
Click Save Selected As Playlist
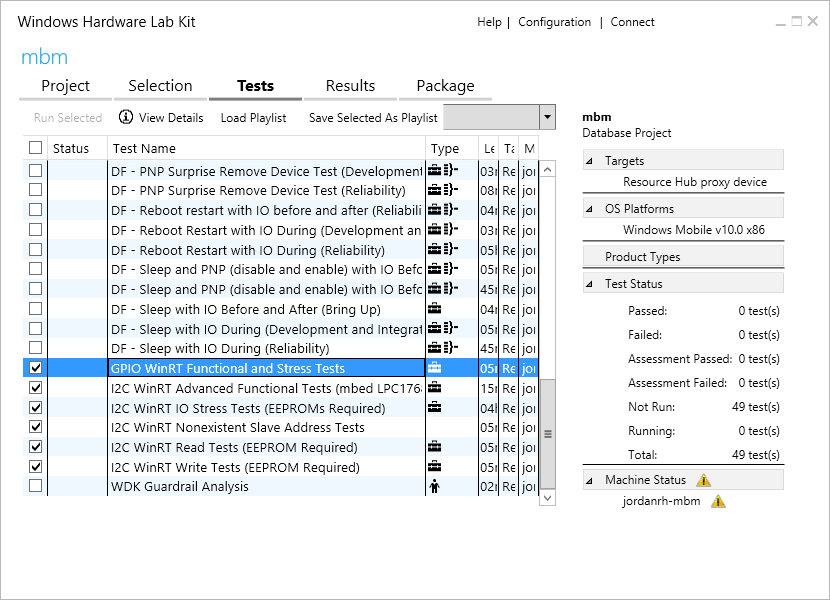coord(373,118)
